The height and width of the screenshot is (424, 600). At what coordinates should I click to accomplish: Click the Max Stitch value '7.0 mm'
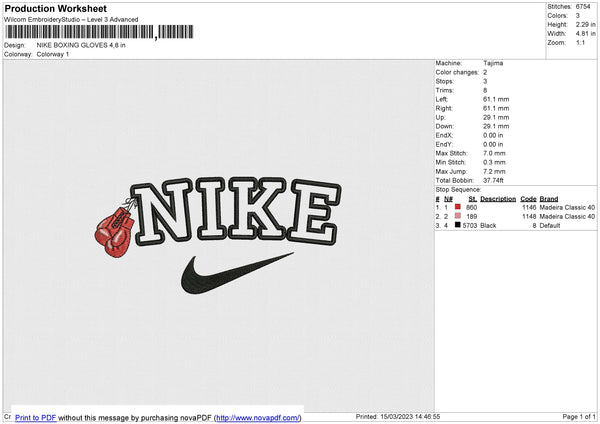click(494, 153)
